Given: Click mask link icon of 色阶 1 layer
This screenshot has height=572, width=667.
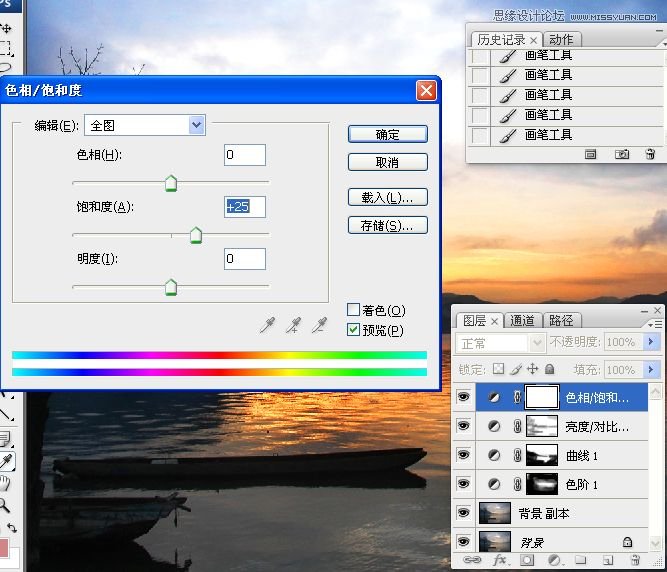Looking at the screenshot, I should 517,484.
